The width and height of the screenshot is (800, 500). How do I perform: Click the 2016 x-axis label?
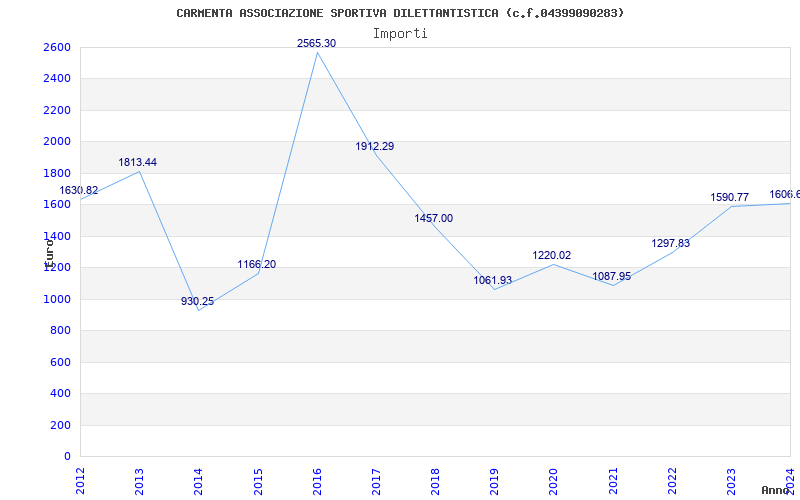(x=317, y=481)
